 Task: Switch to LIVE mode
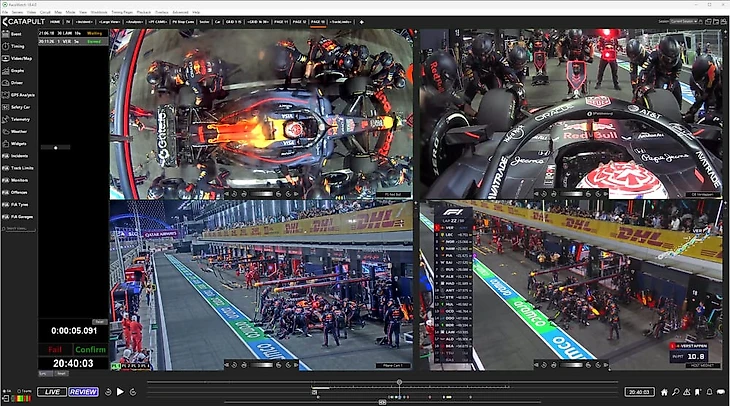pos(53,392)
